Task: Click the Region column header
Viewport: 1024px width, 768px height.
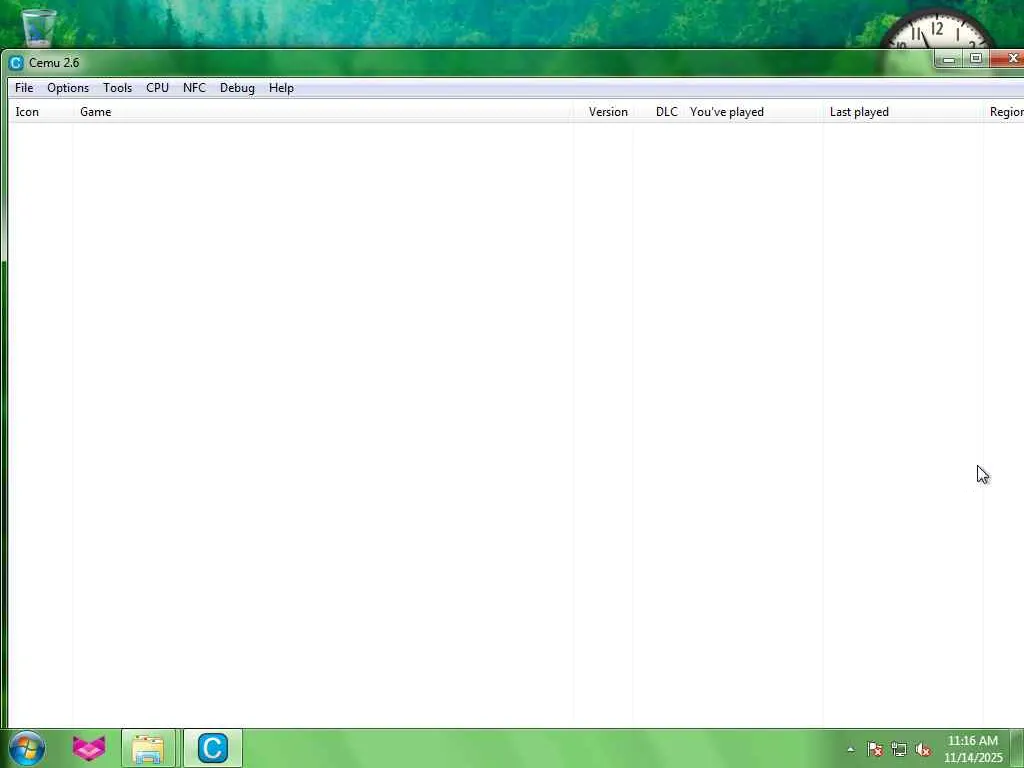Action: 1004,112
